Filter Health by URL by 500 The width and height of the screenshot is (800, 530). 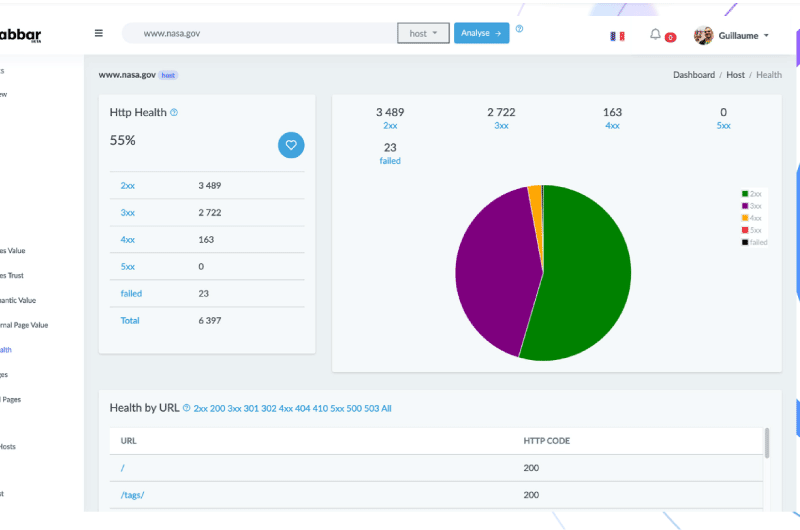(354, 409)
